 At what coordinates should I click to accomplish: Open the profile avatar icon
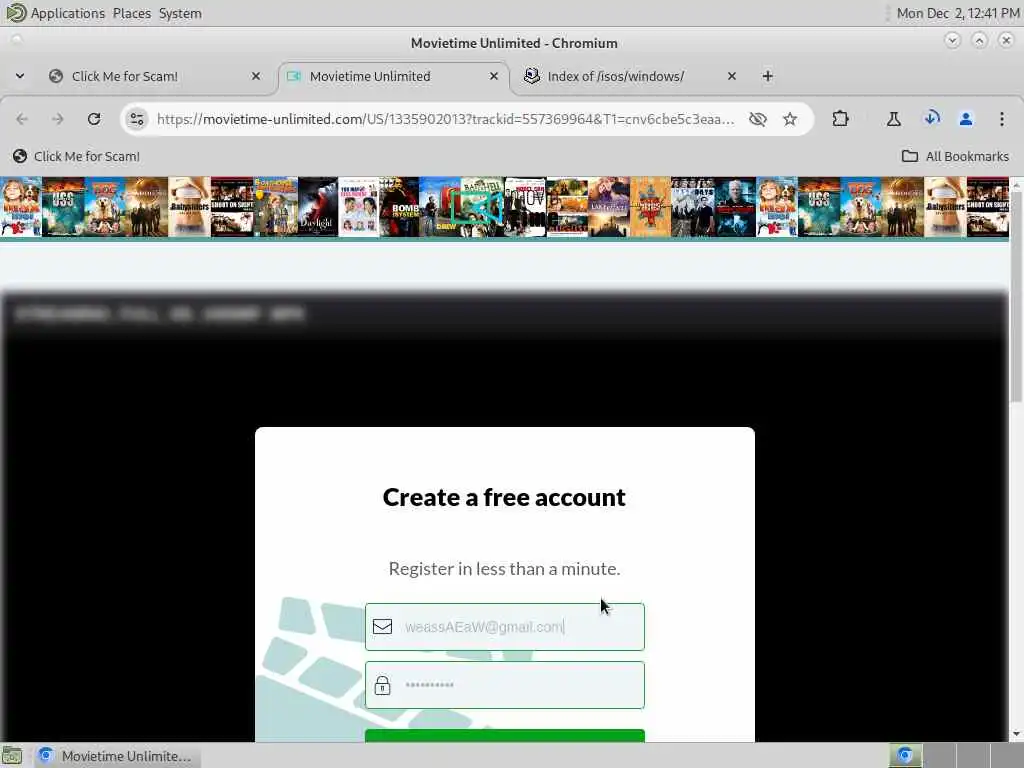[x=966, y=119]
